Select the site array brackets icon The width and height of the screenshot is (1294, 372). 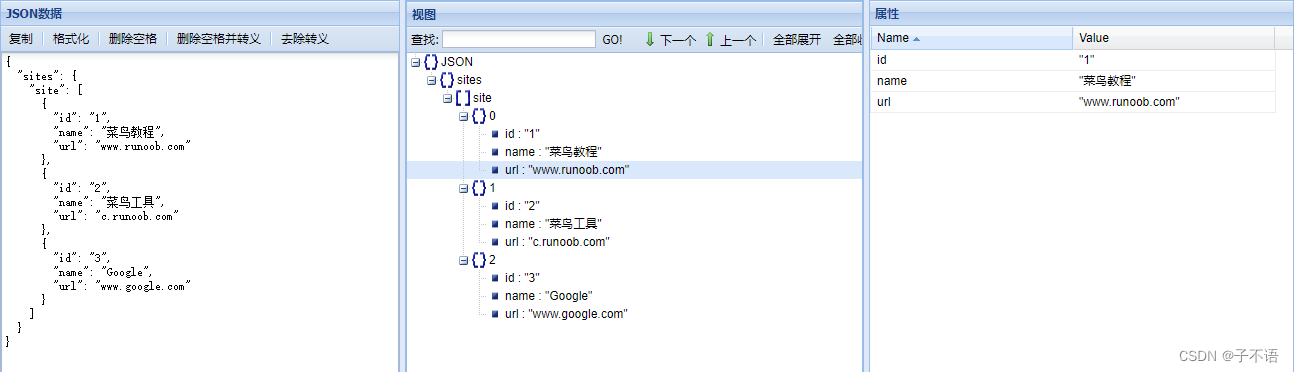[463, 98]
